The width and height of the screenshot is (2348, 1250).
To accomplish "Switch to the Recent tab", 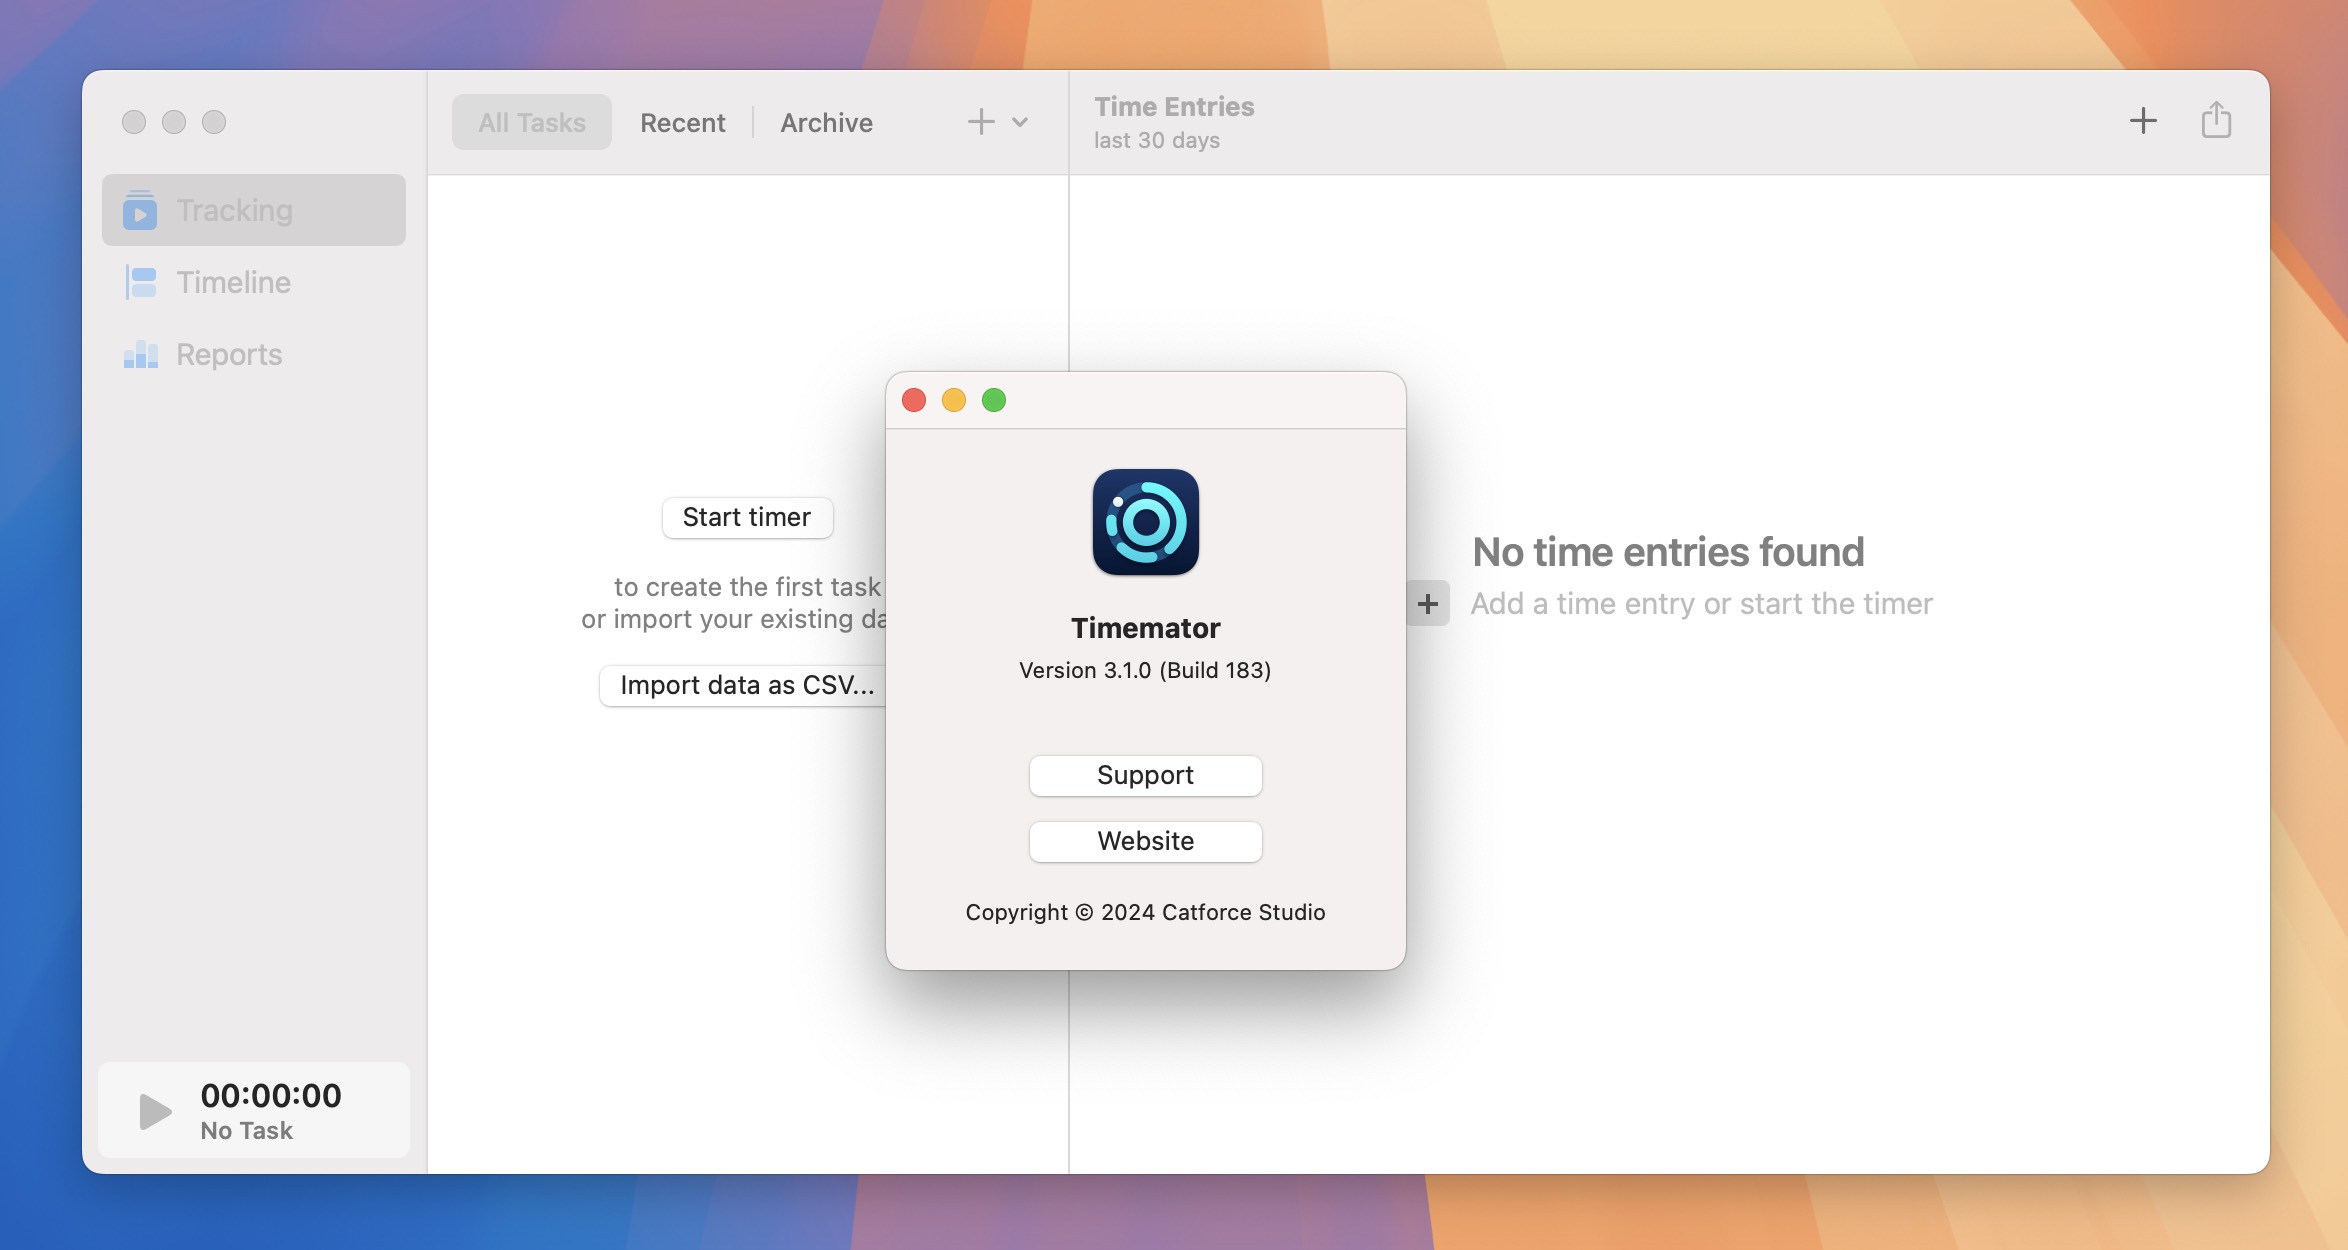I will [x=683, y=122].
